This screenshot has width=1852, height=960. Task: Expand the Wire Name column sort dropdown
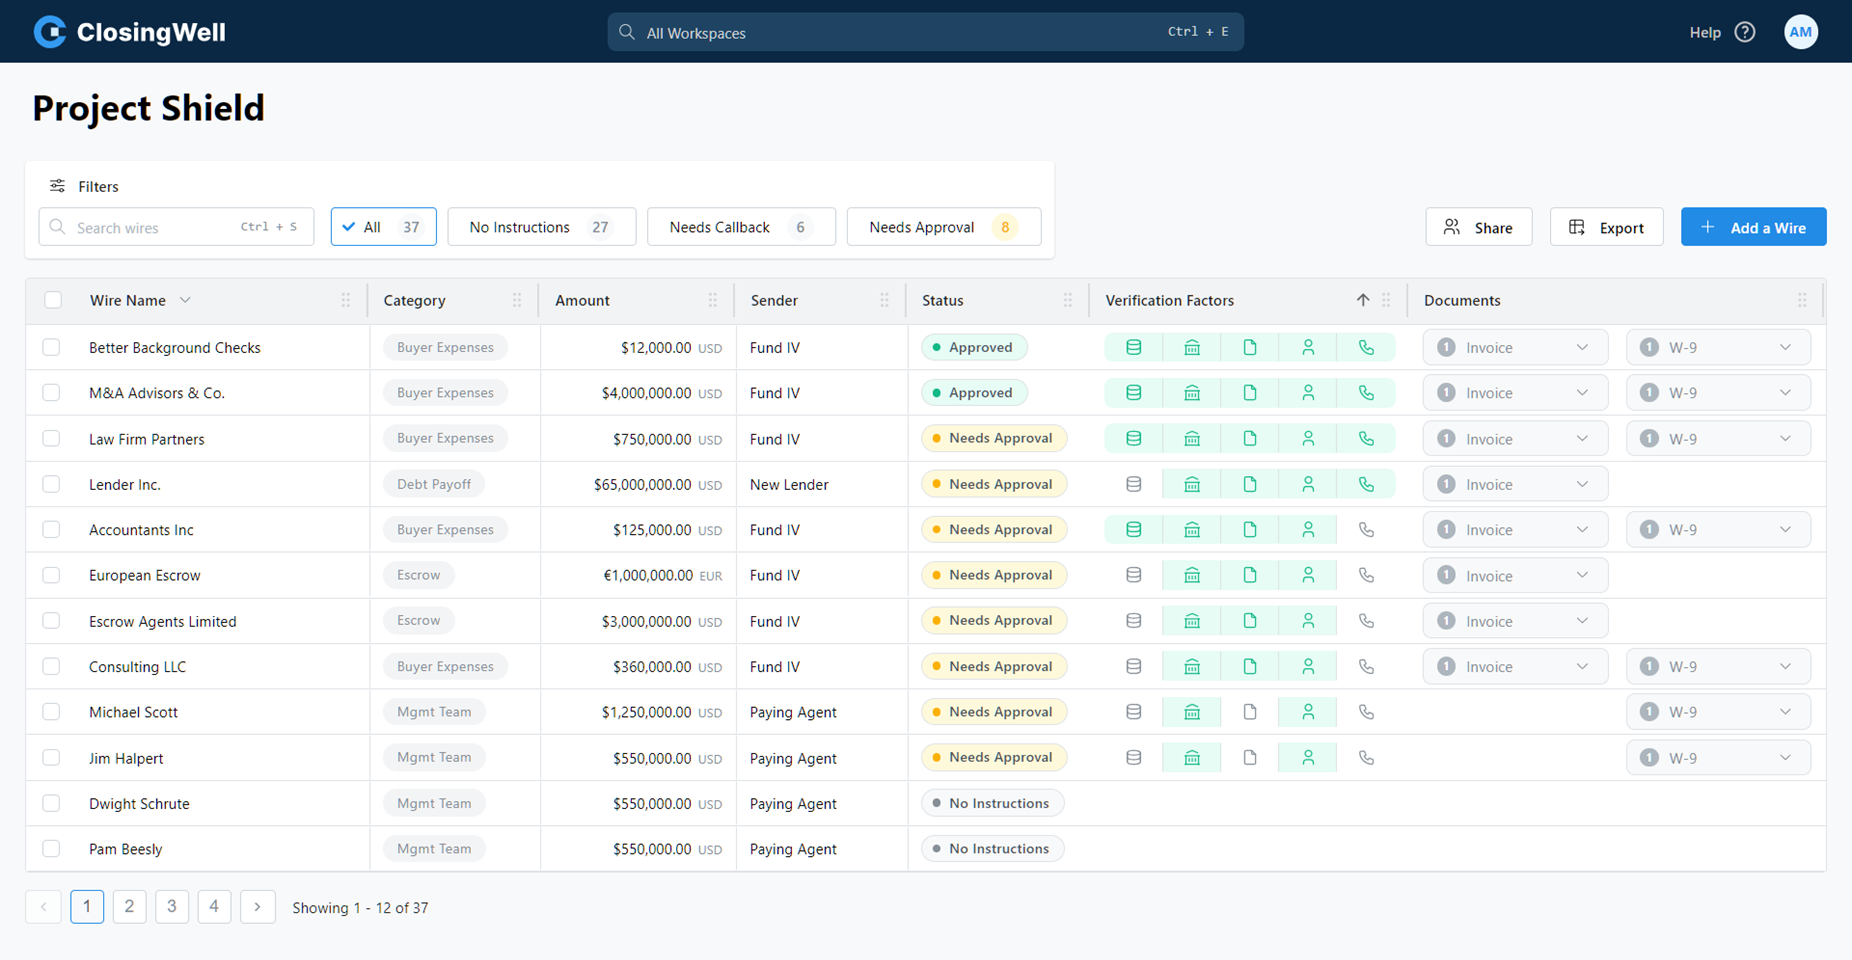tap(185, 299)
